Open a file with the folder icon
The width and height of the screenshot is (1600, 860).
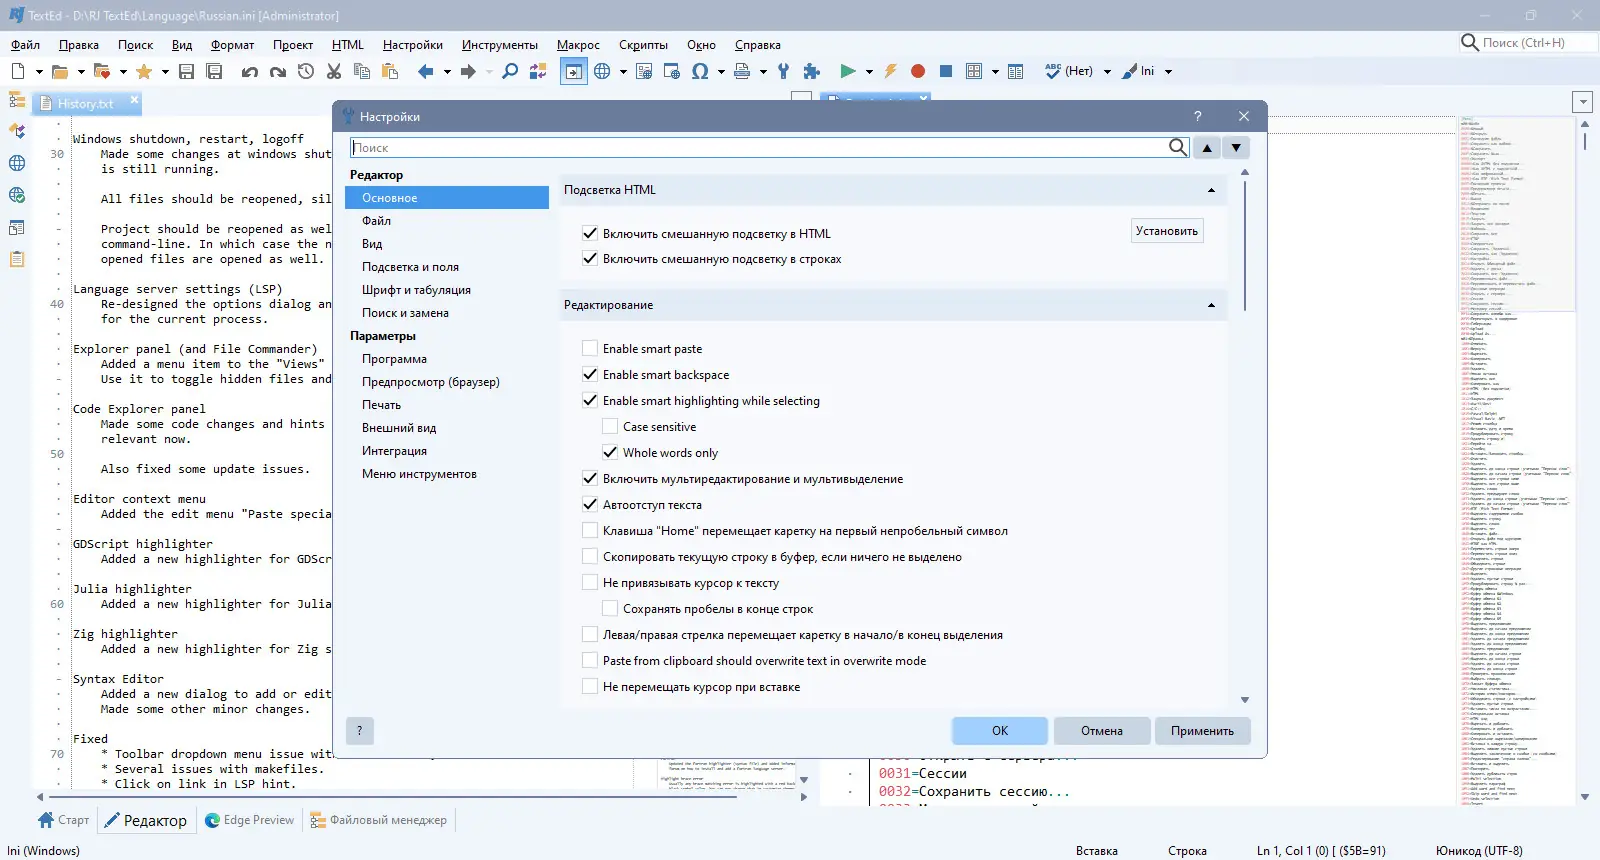(x=60, y=71)
